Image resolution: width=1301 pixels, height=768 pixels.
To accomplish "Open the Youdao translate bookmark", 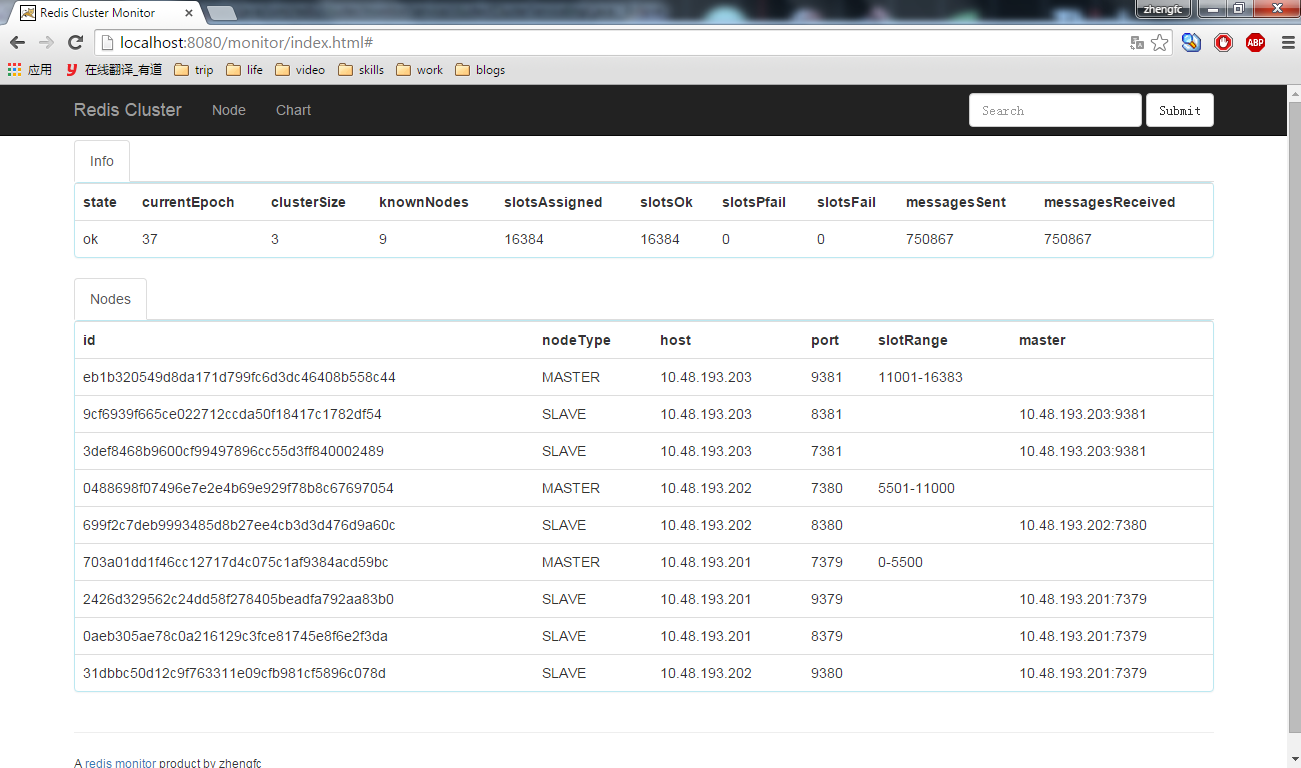I will click(x=114, y=70).
